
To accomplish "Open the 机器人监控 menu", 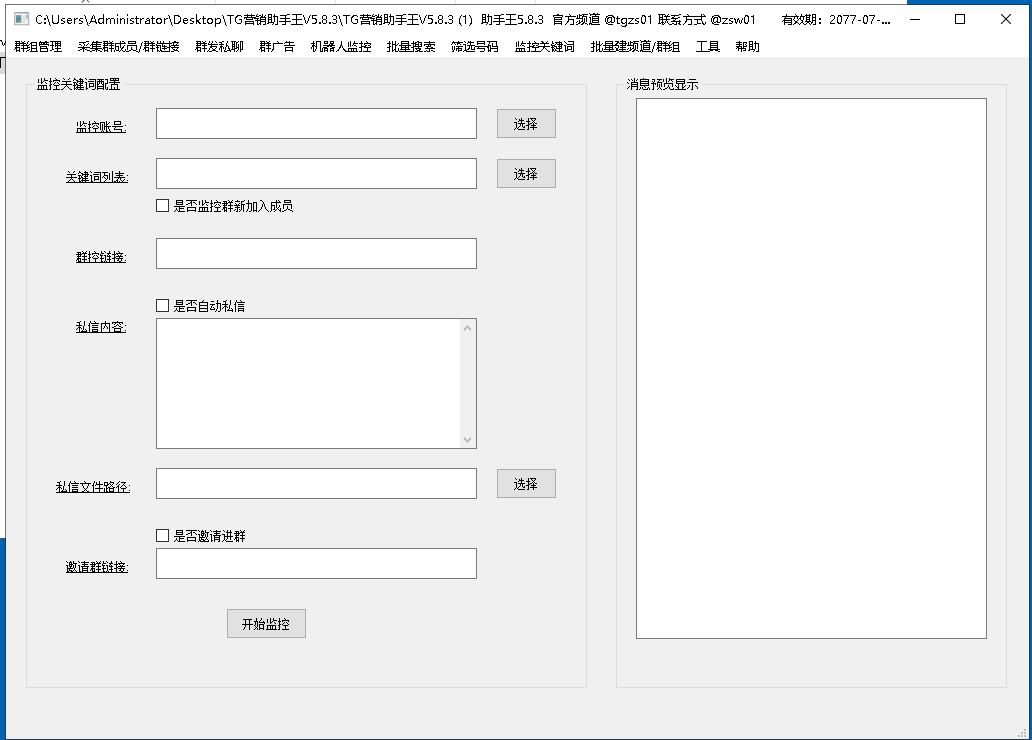I will (340, 47).
